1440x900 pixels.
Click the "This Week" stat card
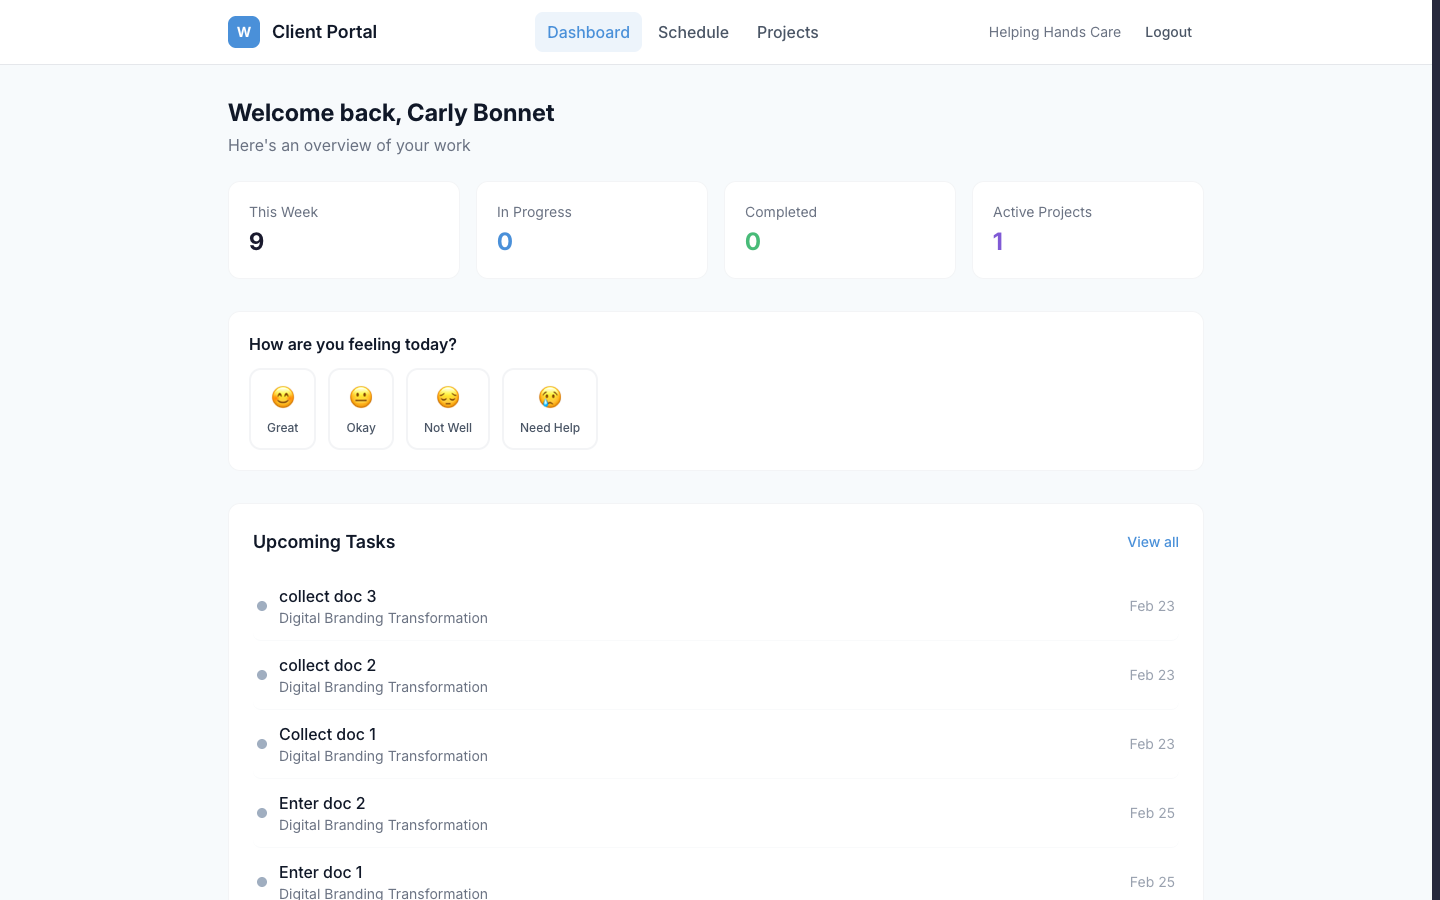[344, 229]
